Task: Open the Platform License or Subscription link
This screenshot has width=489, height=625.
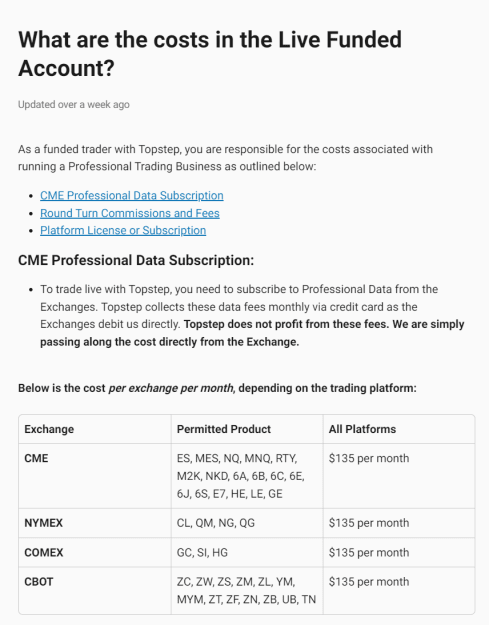Action: (123, 230)
